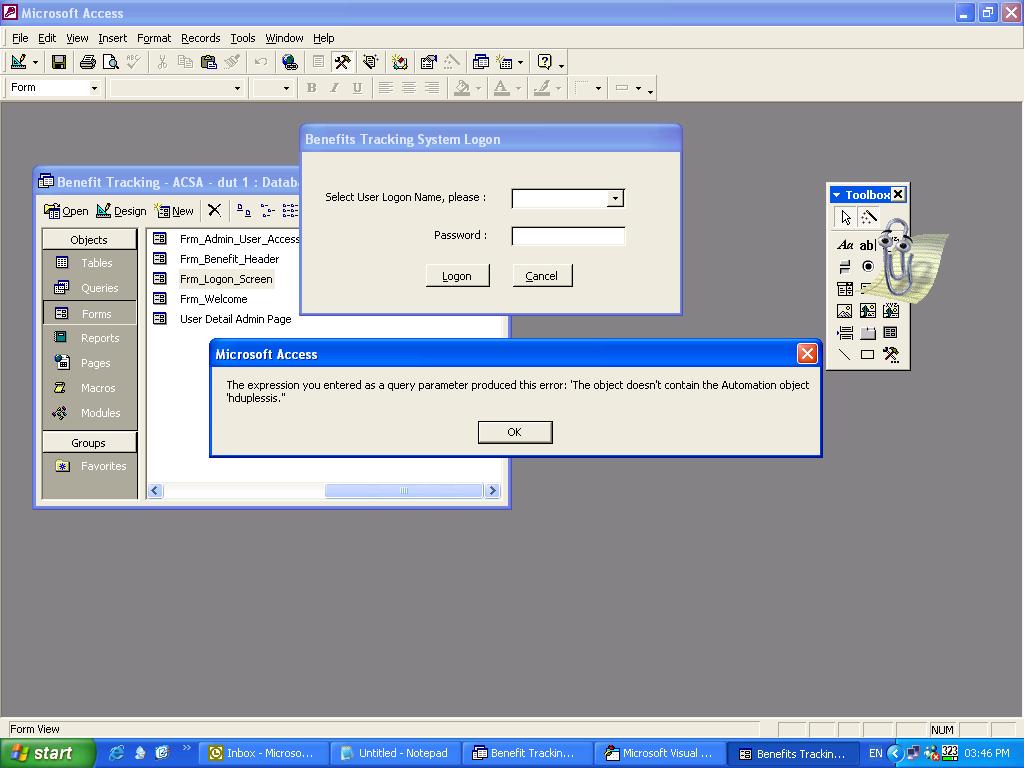This screenshot has width=1024, height=768.
Task: Click New in the database window toolbar
Action: (x=174, y=211)
